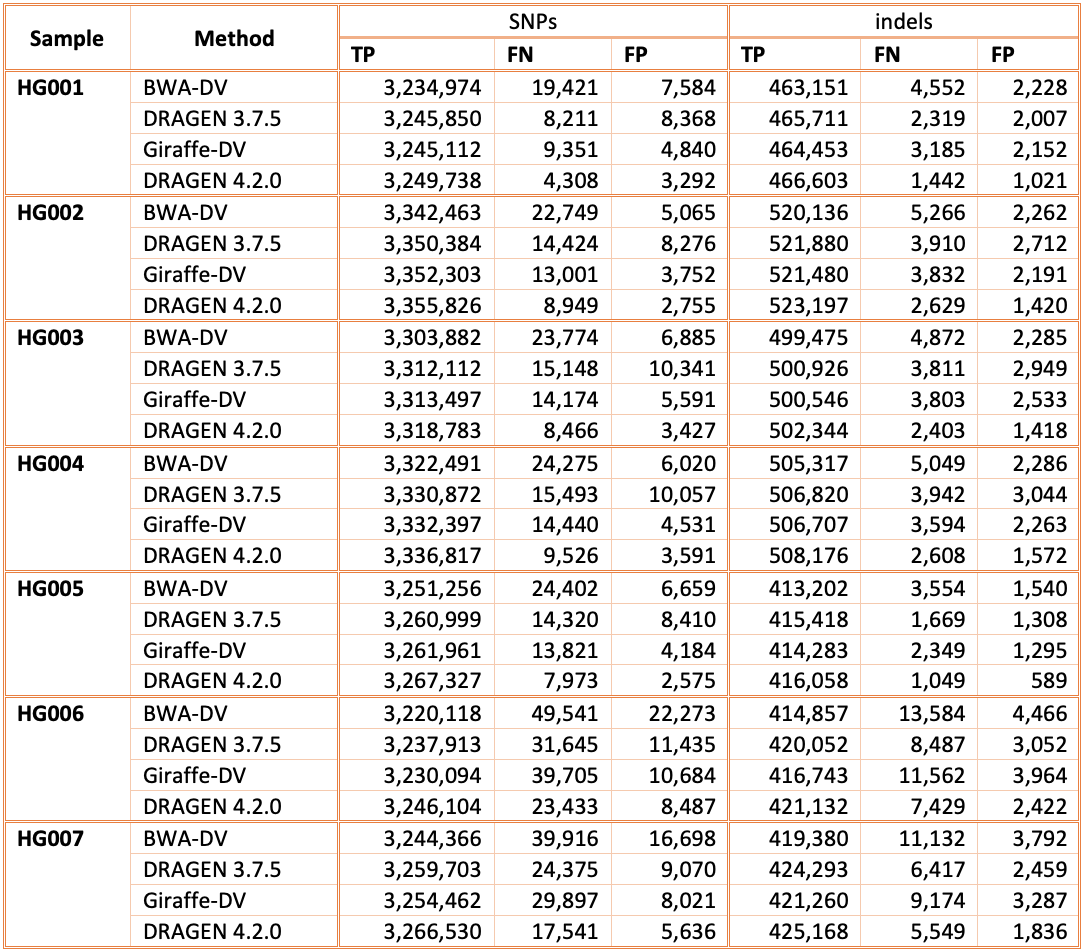The height and width of the screenshot is (952, 1084).
Task: Select the HG007 sample cell
Action: [x=50, y=838]
